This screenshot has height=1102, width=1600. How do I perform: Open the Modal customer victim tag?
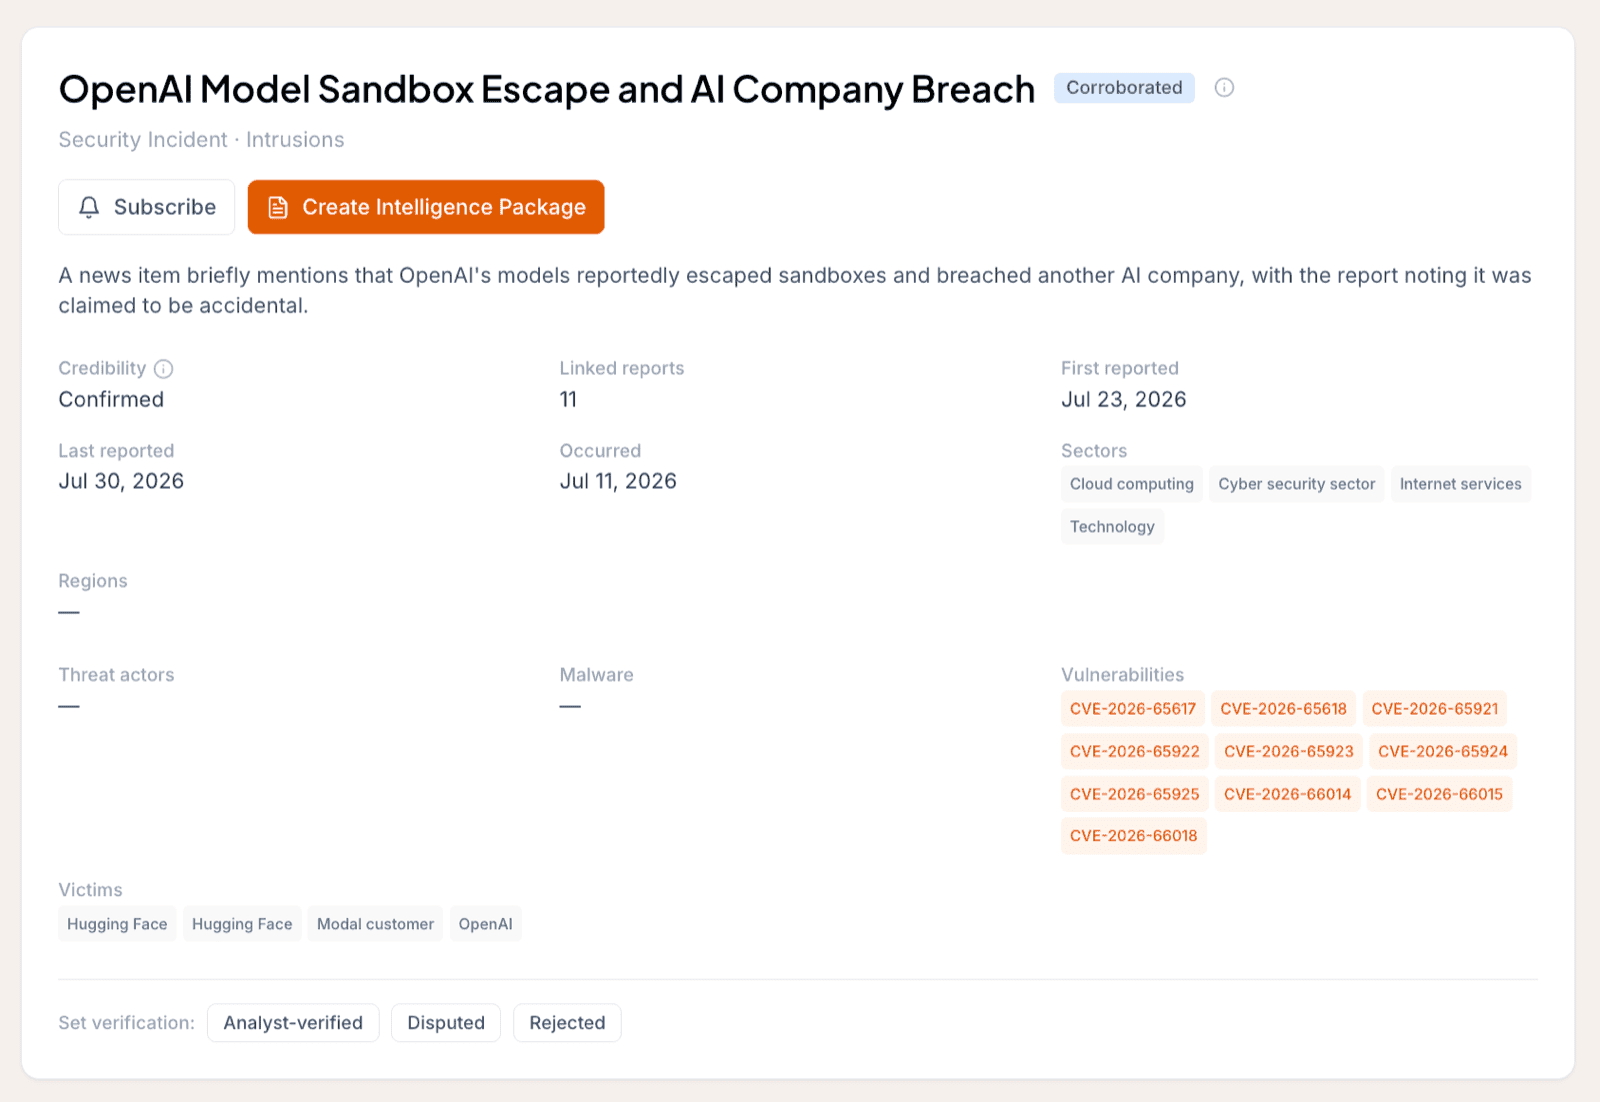[x=375, y=924]
